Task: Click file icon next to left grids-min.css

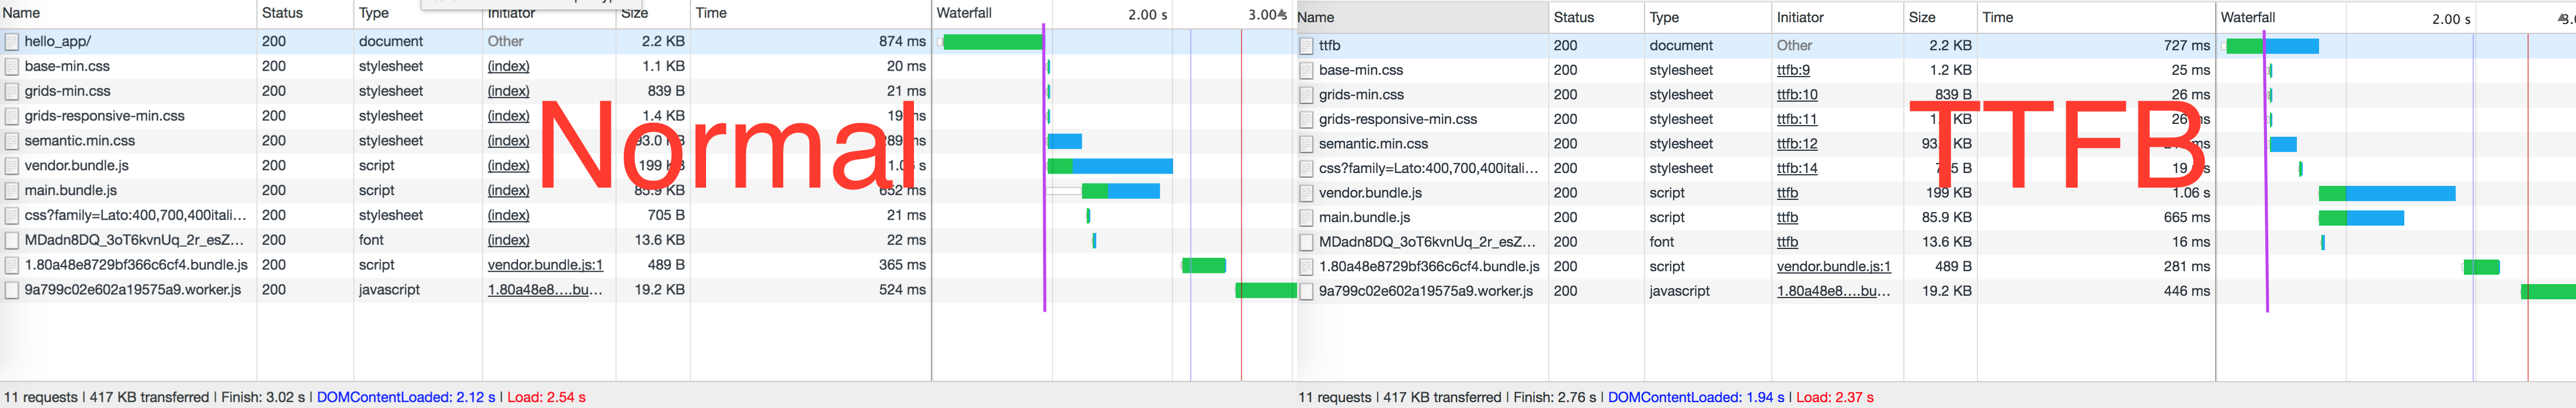Action: pyautogui.click(x=12, y=91)
